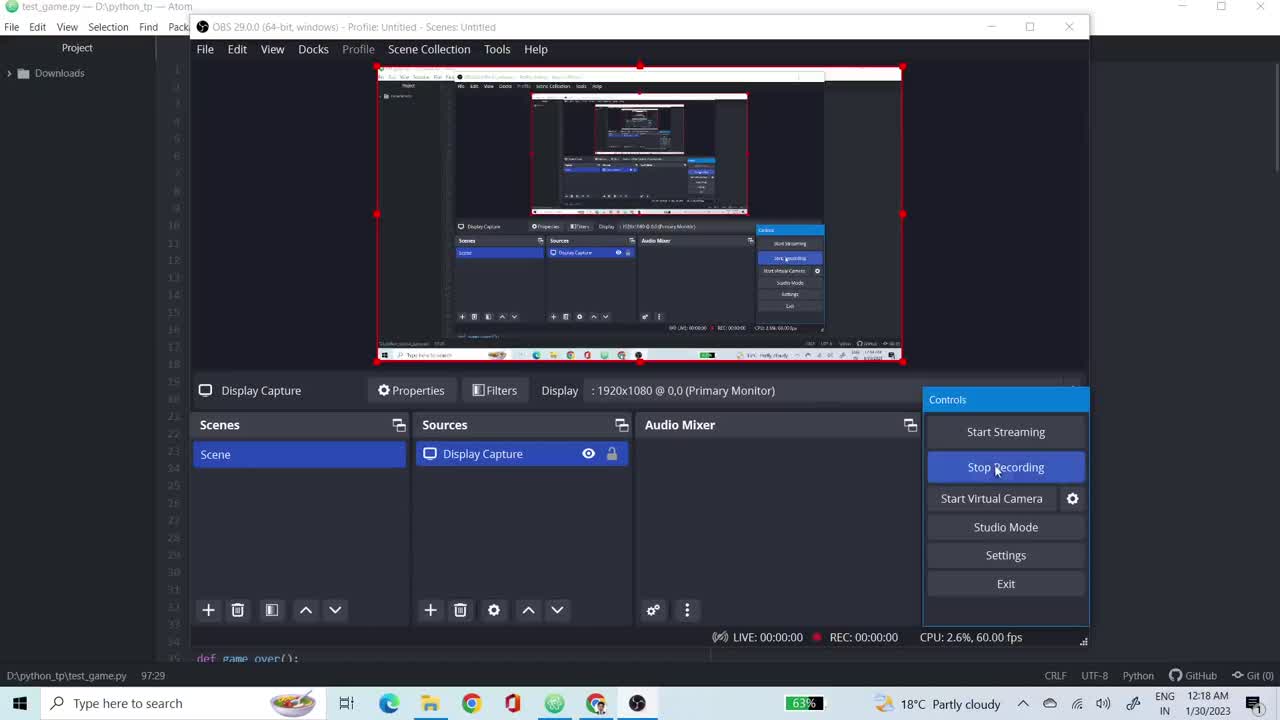Open virtual camera settings gear icon
1280x720 pixels.
click(x=1073, y=498)
